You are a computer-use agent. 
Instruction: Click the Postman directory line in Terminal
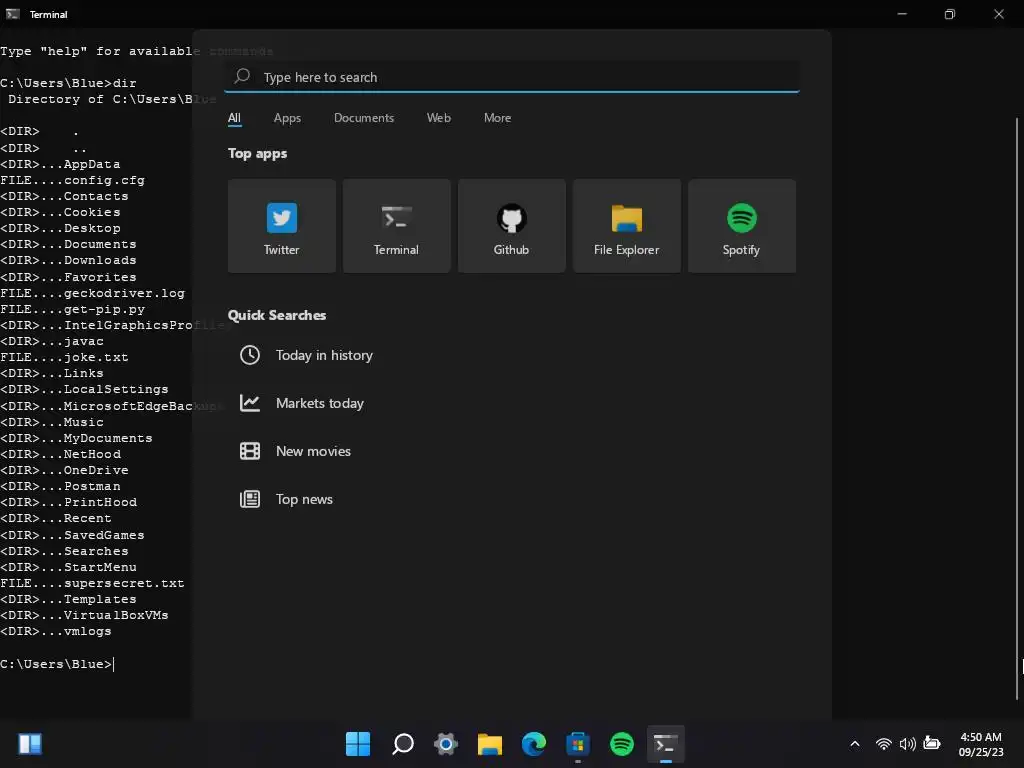(x=60, y=487)
